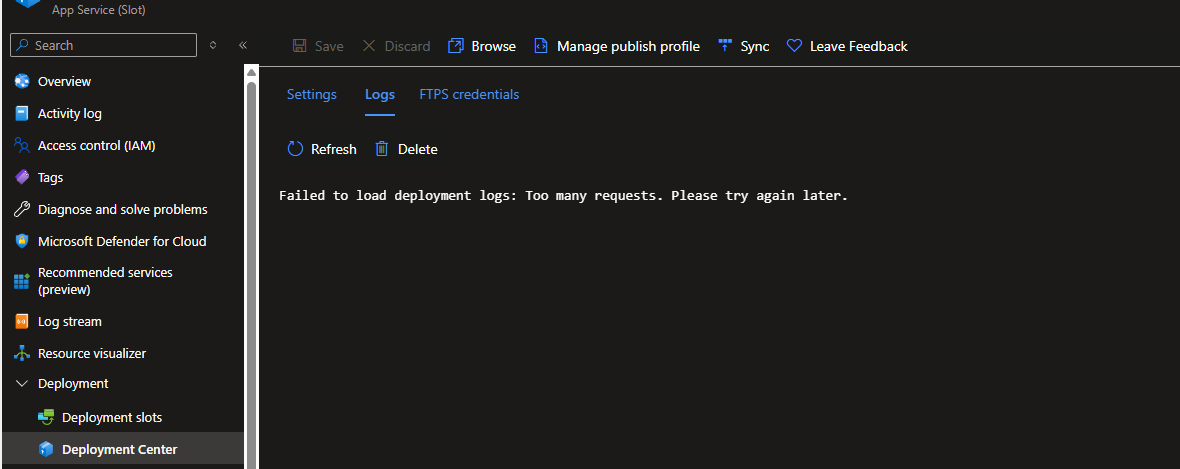Click the Deployment Center cube icon
This screenshot has height=469, width=1180.
tap(46, 449)
